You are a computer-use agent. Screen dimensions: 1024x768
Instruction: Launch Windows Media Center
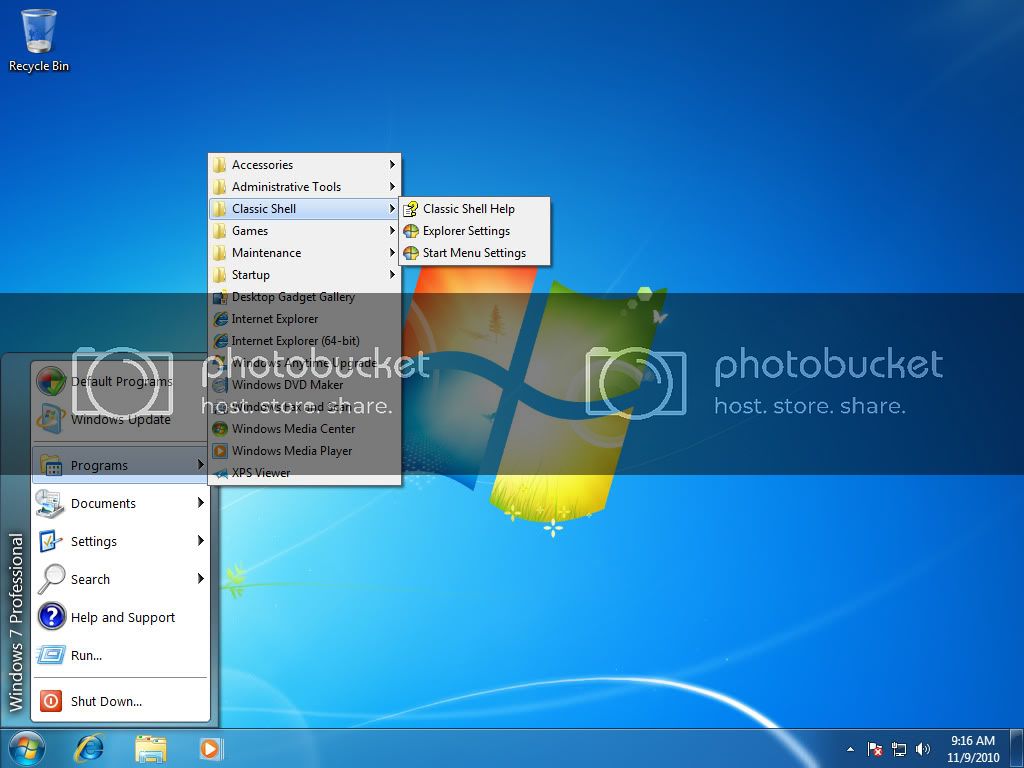point(304,429)
